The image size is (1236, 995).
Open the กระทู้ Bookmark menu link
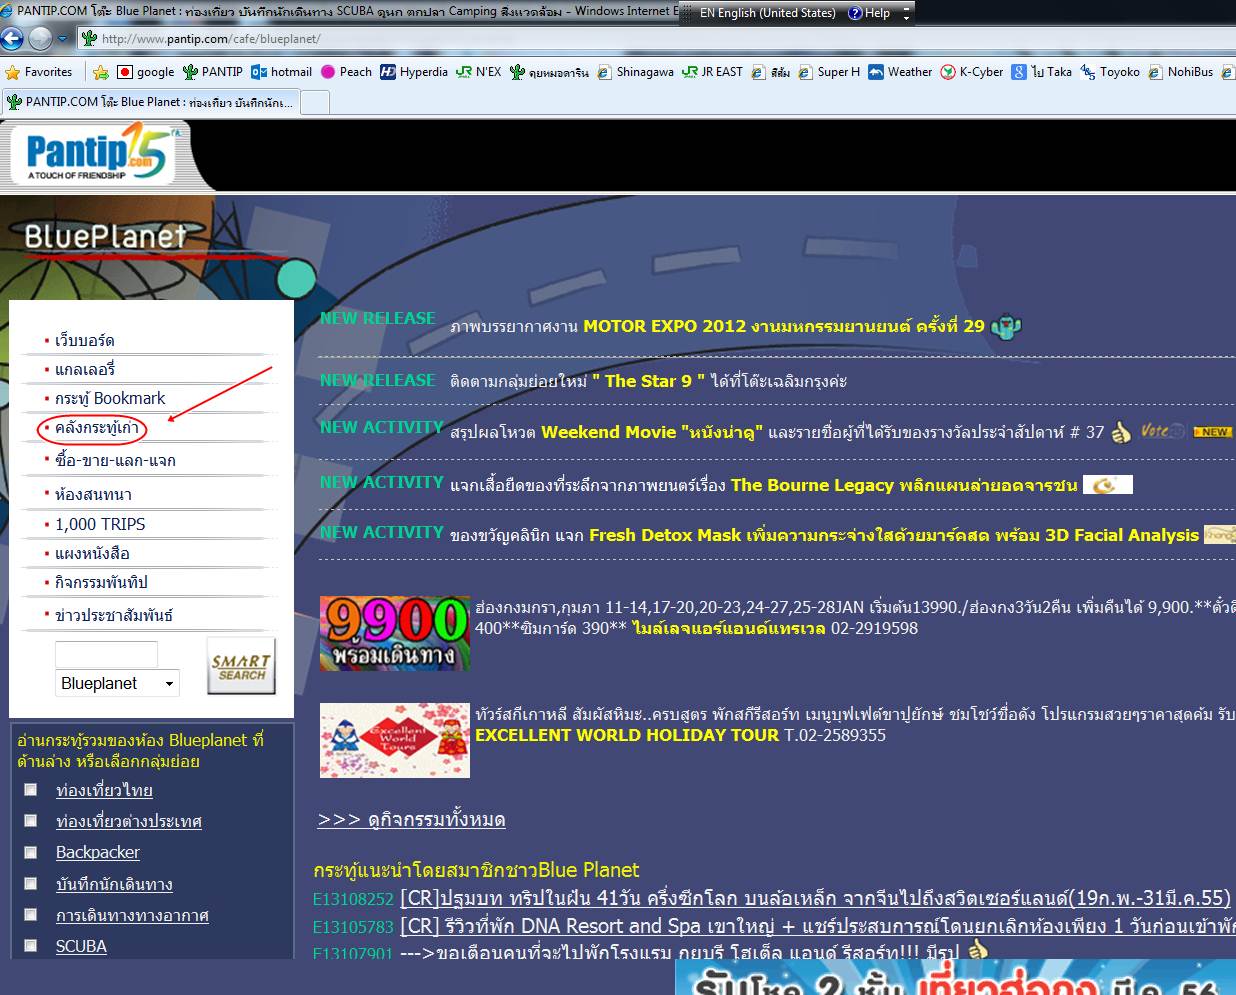[x=110, y=398]
